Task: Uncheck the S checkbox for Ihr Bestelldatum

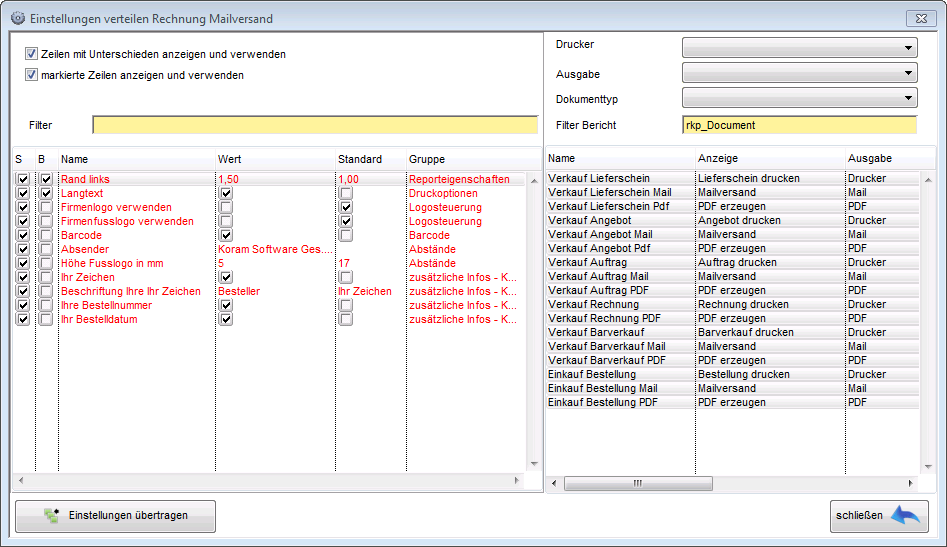Action: (x=23, y=319)
